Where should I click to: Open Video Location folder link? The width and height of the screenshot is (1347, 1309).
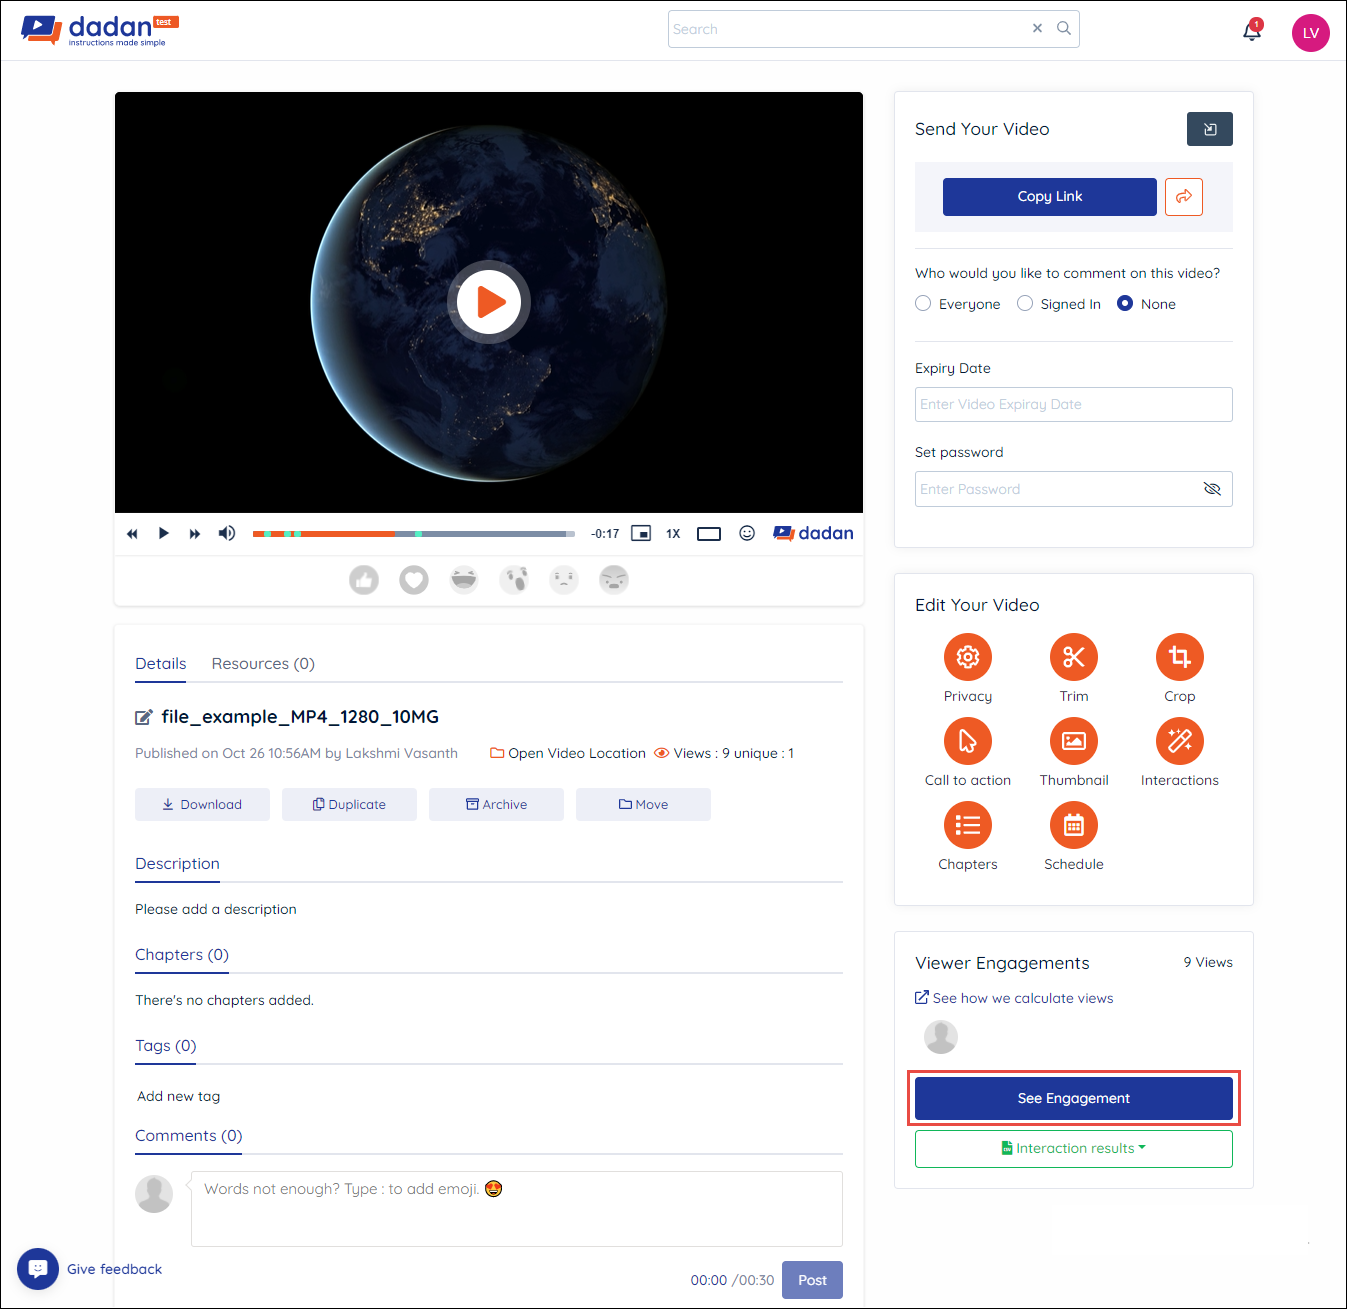coord(568,754)
